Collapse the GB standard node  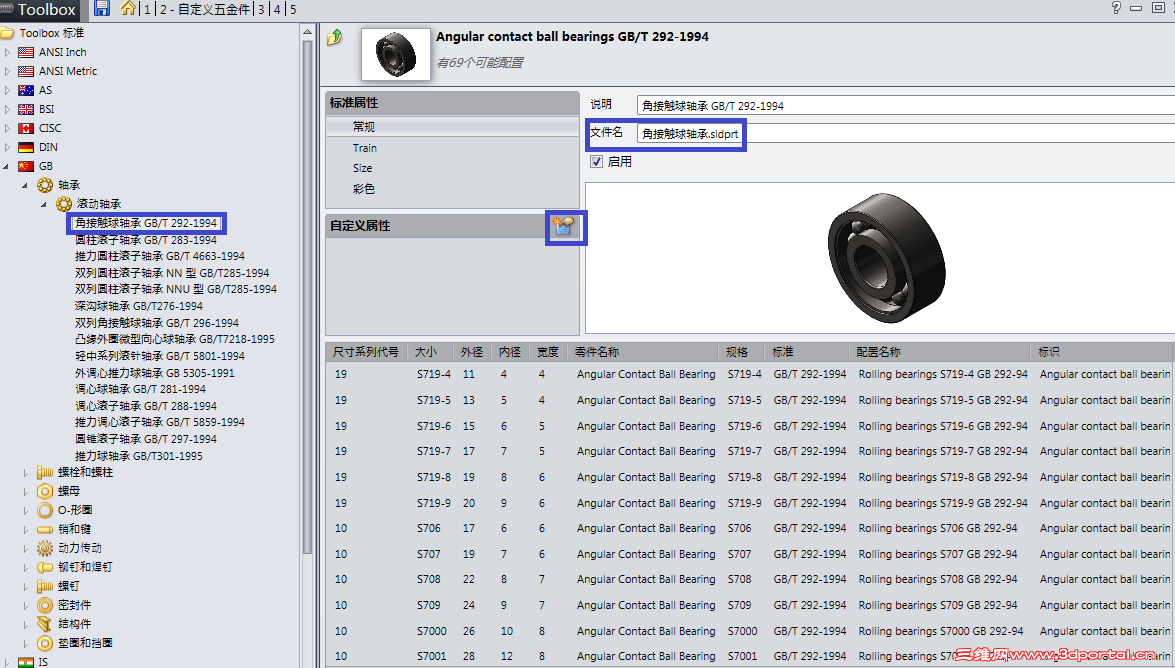[7, 166]
